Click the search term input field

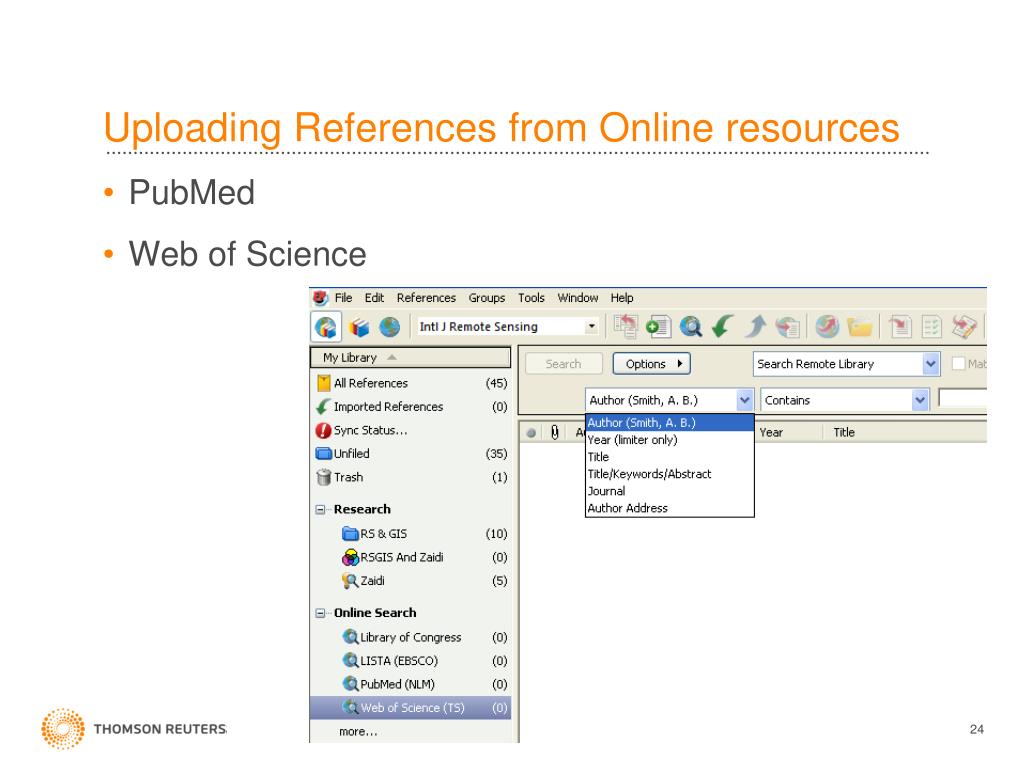[x=962, y=398]
